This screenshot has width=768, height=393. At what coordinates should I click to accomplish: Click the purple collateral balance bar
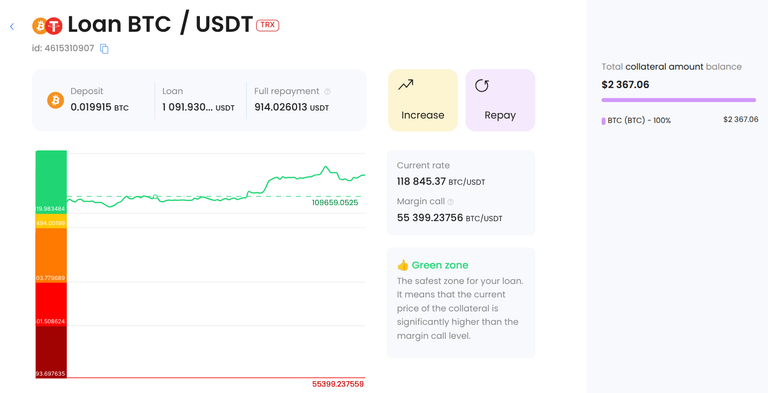[x=679, y=100]
